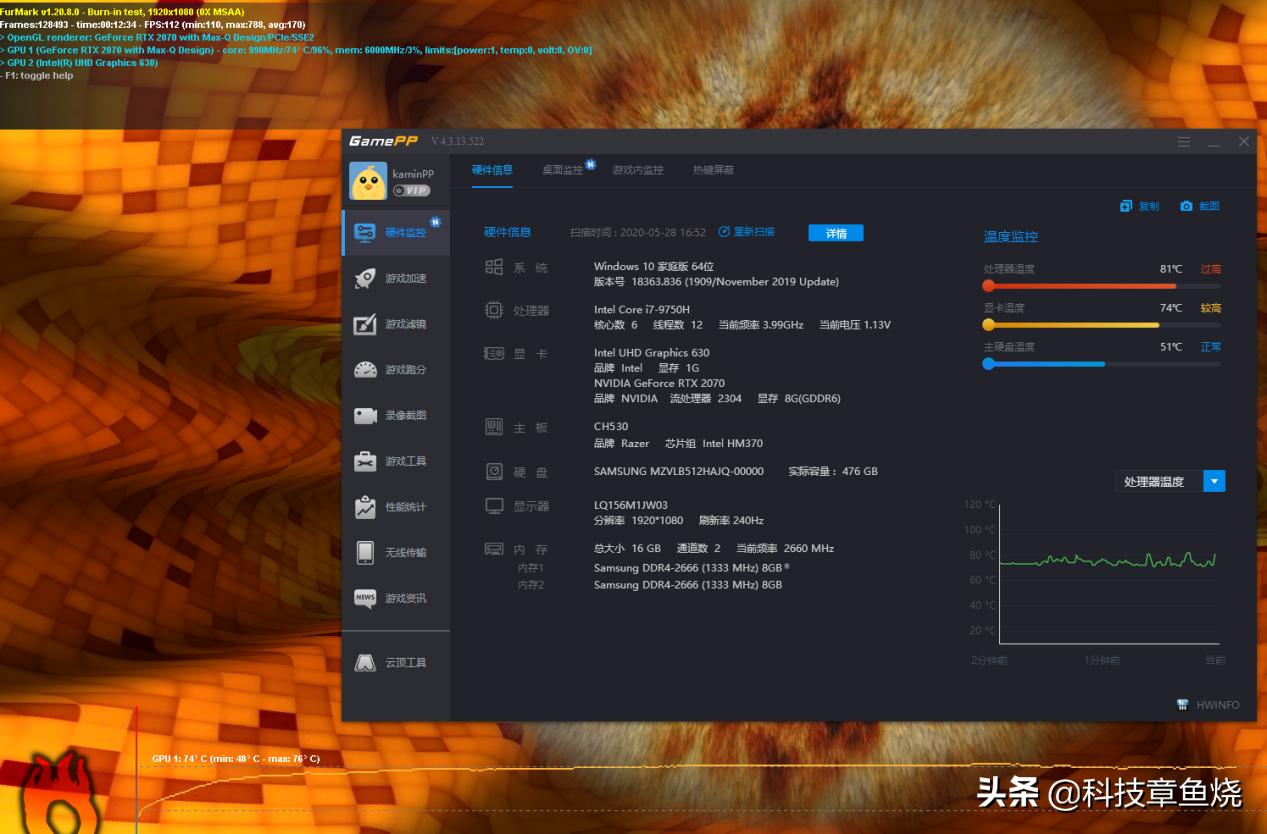The image size is (1267, 834).
Task: Open the 游戏工具 toolbox icon
Action: (365, 461)
